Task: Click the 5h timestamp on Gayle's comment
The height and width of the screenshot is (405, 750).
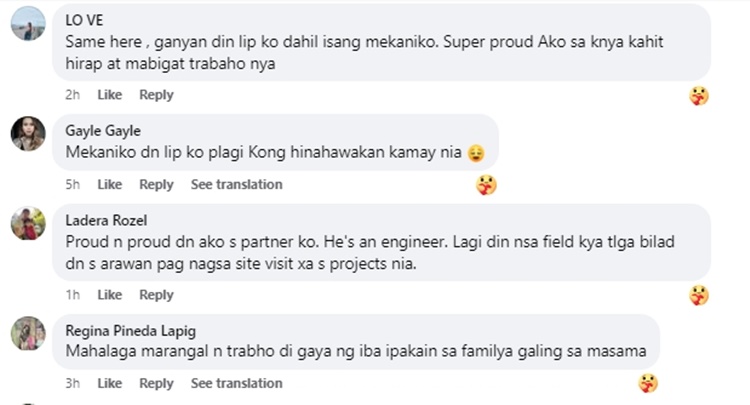Action: click(x=72, y=185)
